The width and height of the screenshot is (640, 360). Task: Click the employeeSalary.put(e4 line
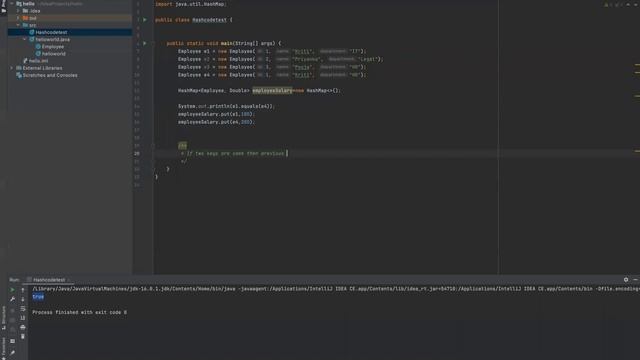coord(216,122)
